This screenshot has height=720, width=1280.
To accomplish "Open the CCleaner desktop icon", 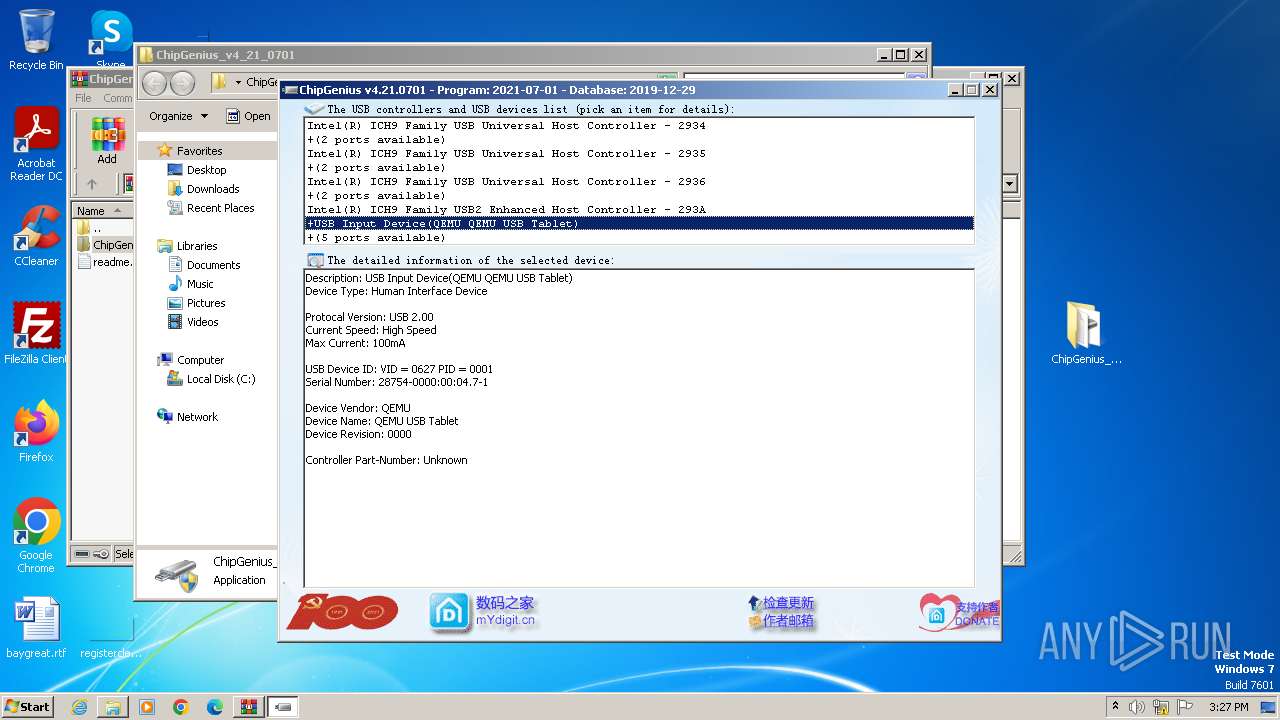I will click(x=36, y=236).
